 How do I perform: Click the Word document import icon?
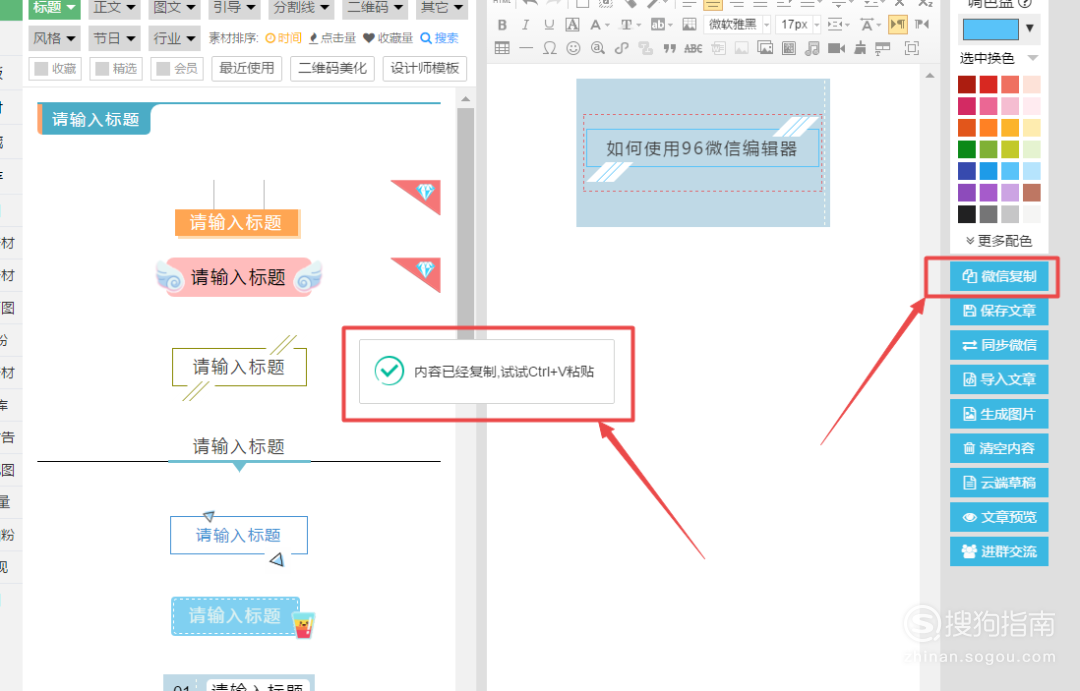click(x=718, y=48)
